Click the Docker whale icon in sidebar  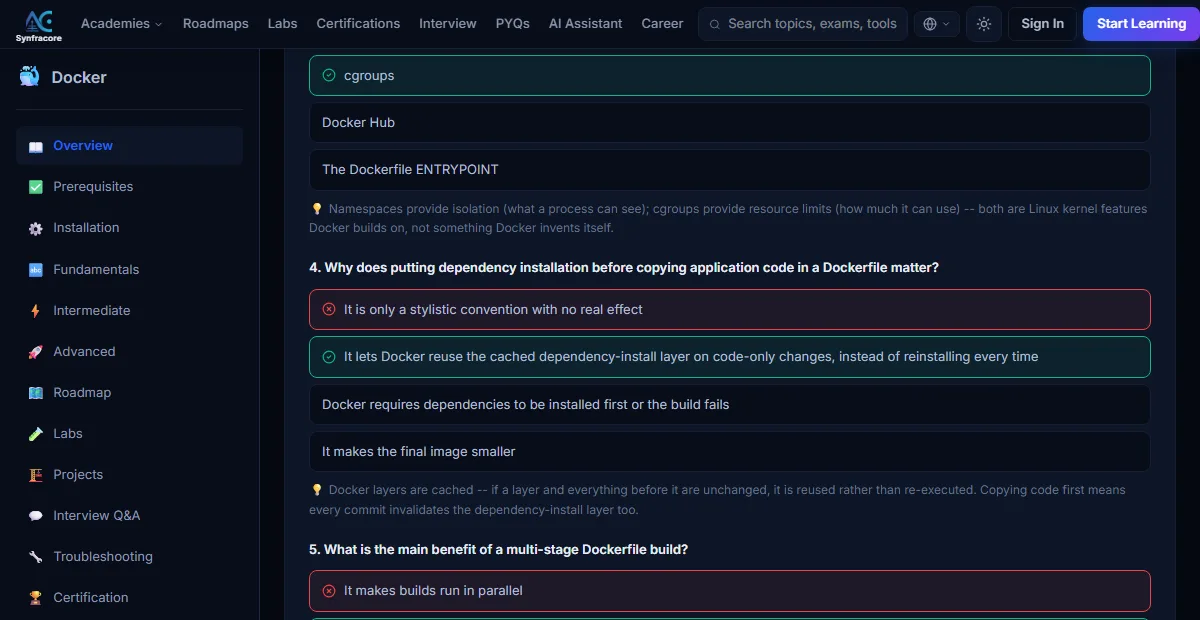pos(29,77)
